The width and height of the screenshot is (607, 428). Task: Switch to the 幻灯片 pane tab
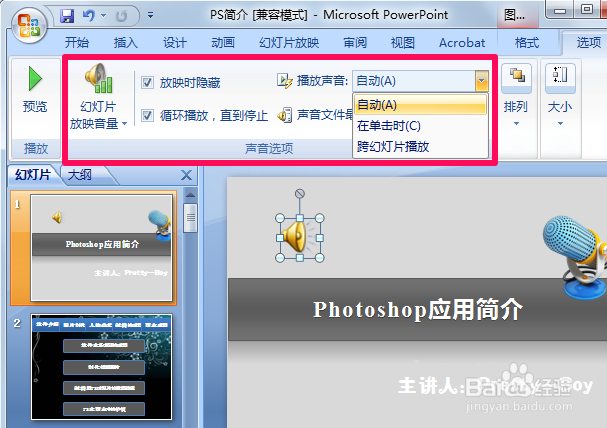[x=33, y=175]
